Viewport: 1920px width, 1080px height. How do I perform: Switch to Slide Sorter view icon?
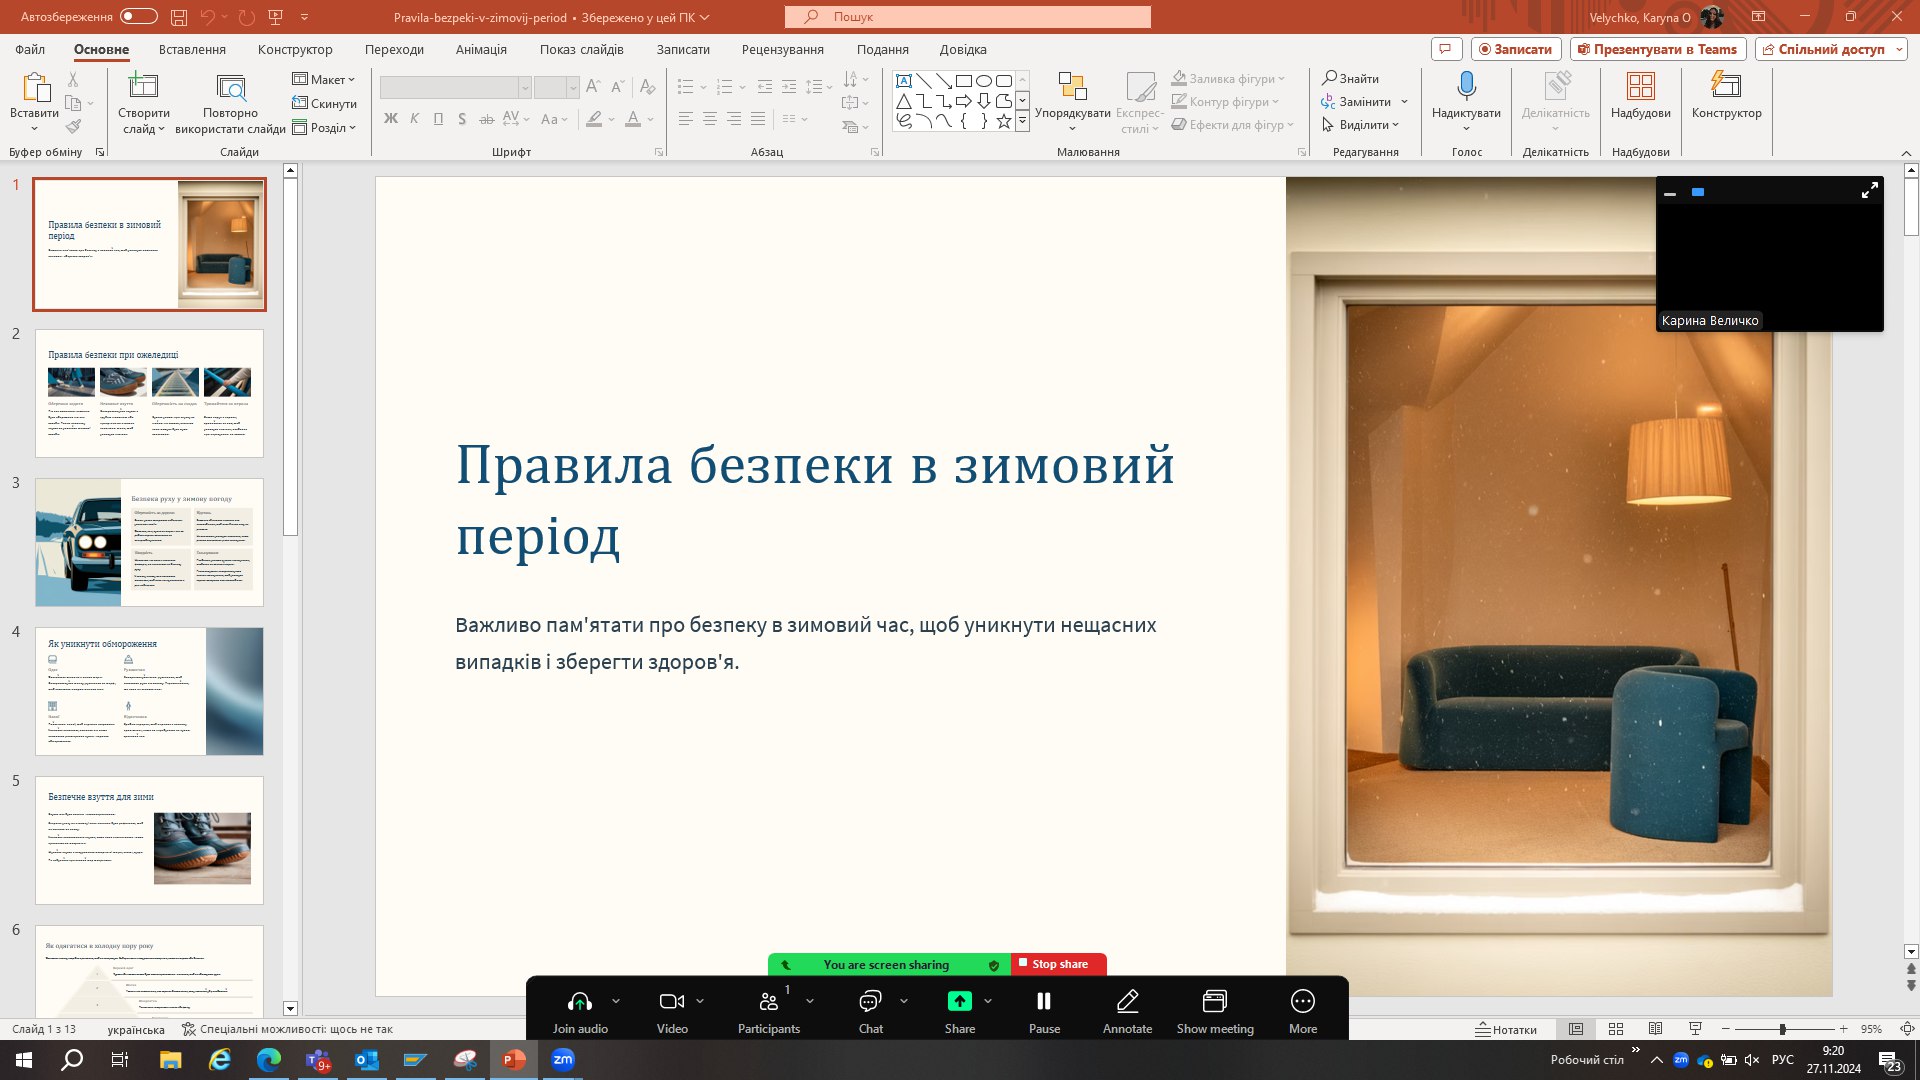click(1616, 1029)
